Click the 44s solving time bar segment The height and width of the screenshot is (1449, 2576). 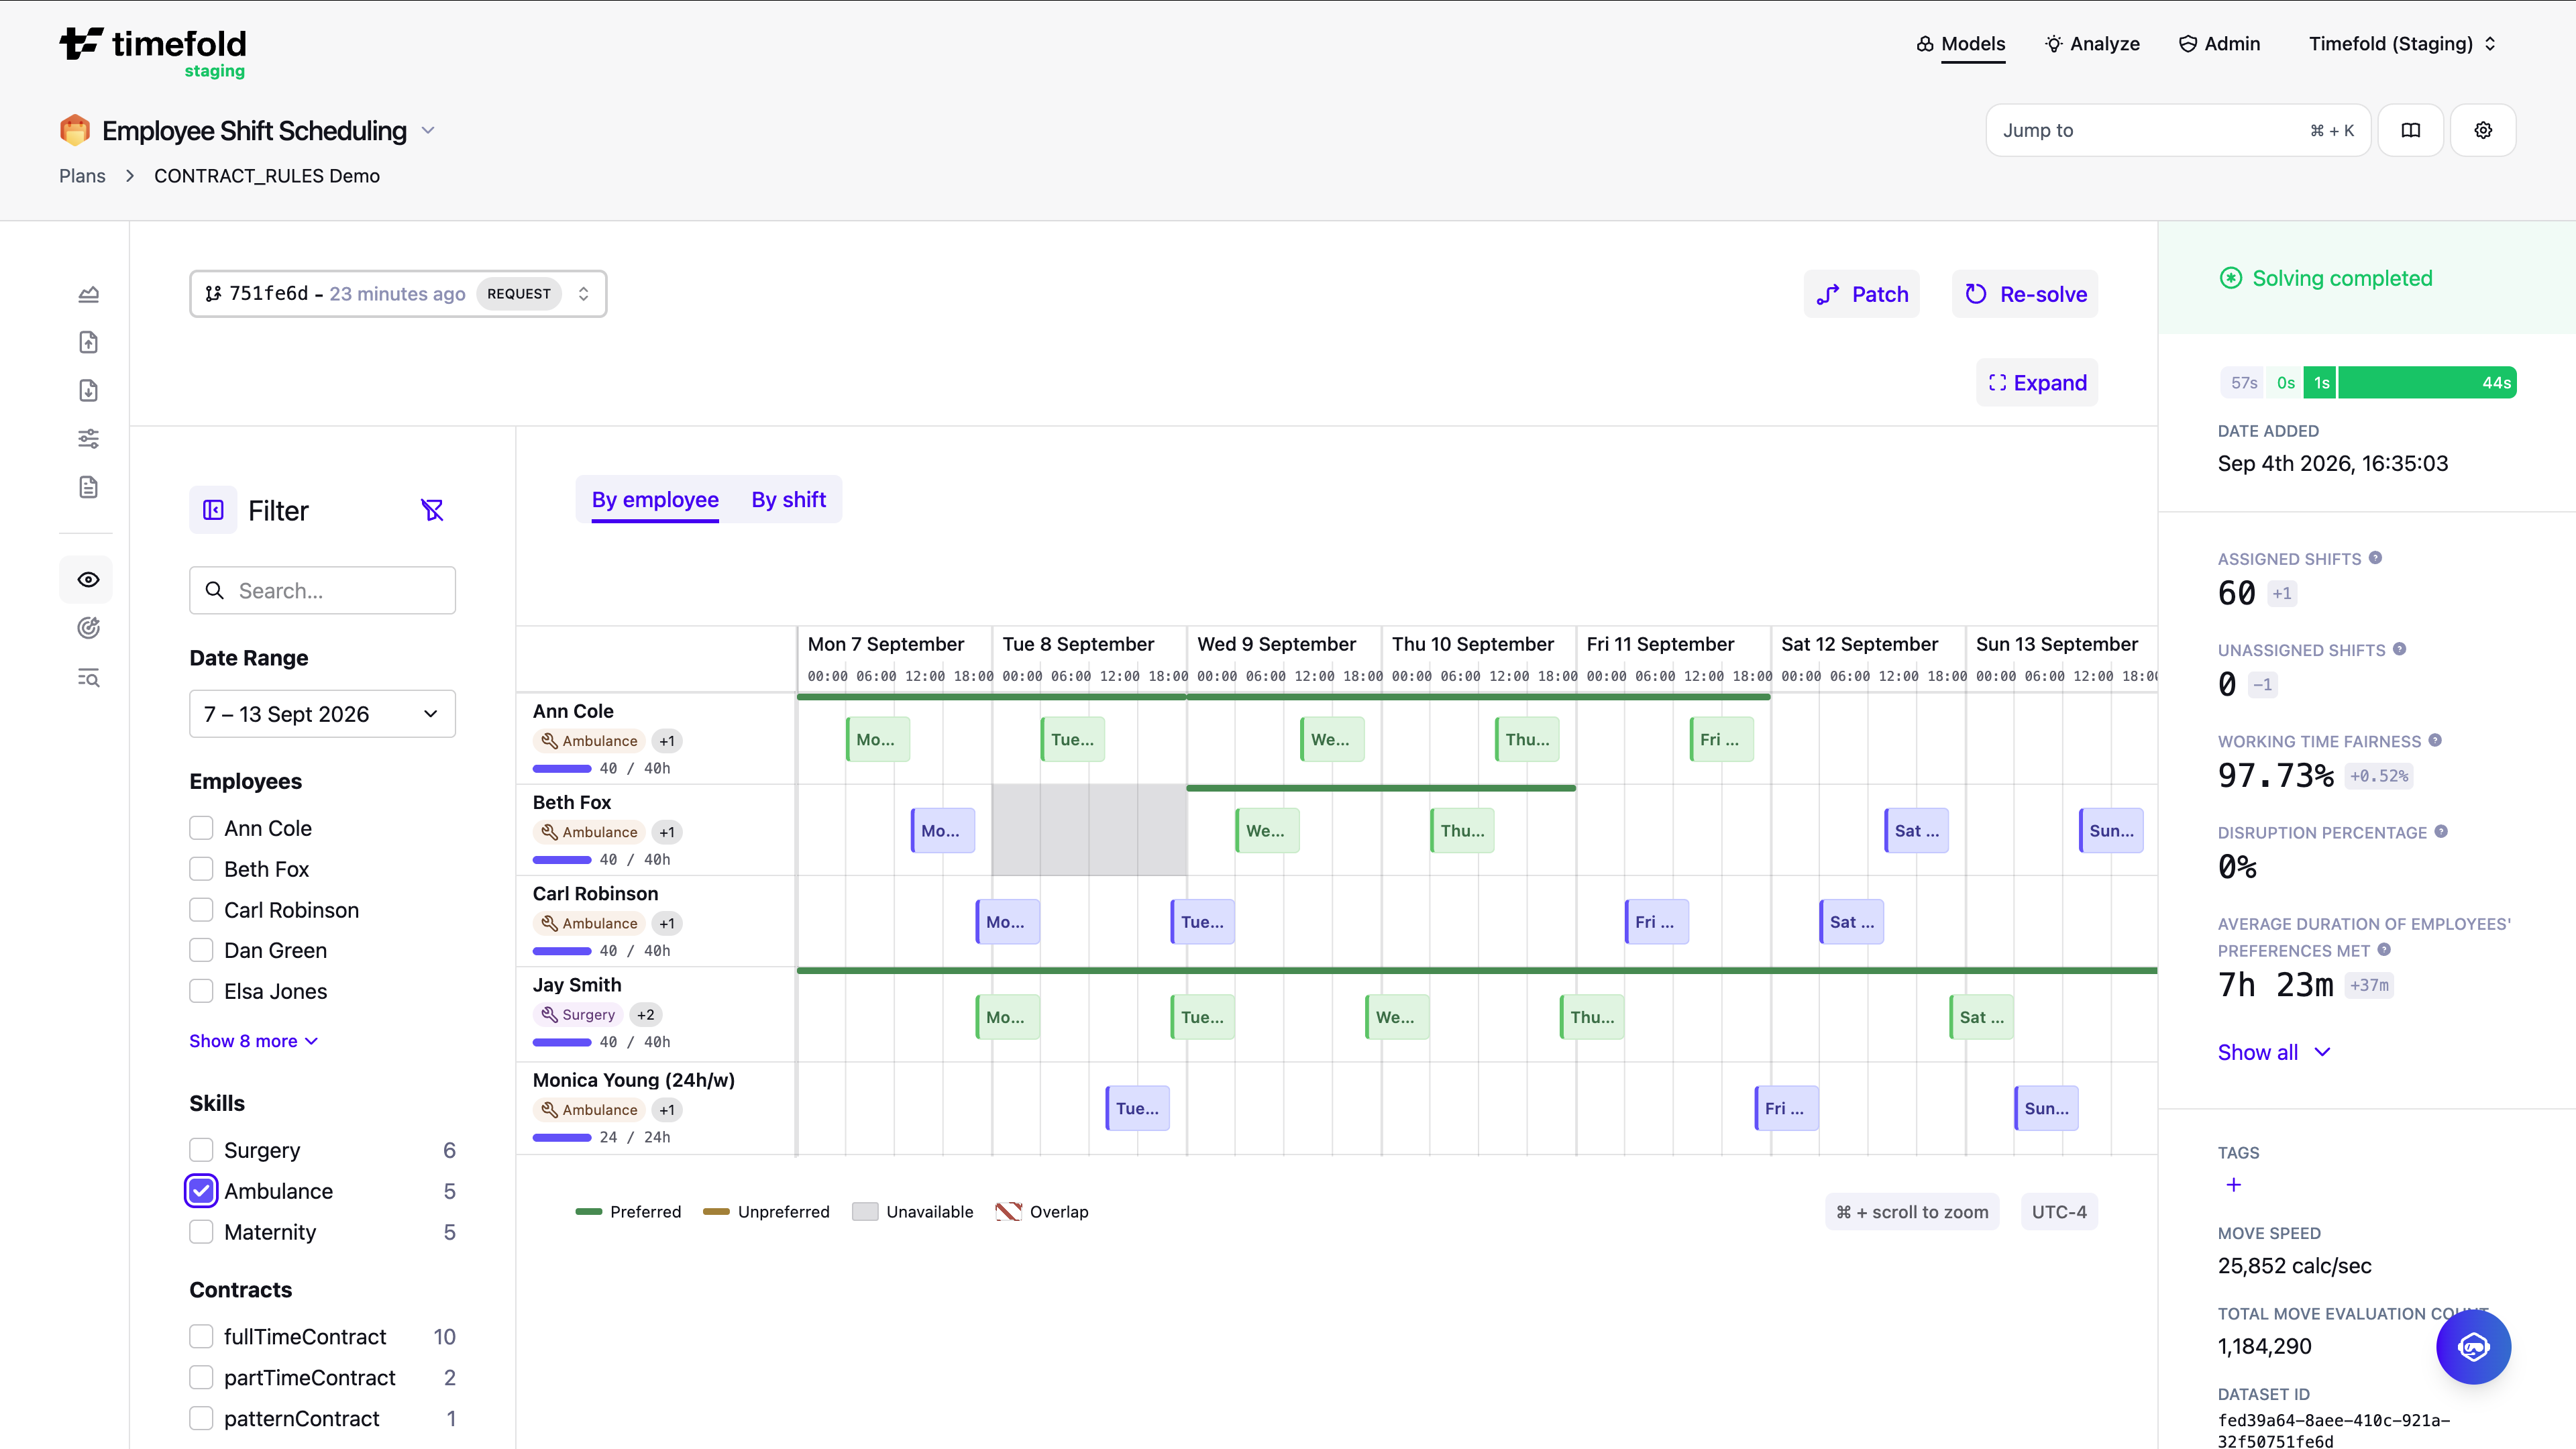pos(2427,383)
